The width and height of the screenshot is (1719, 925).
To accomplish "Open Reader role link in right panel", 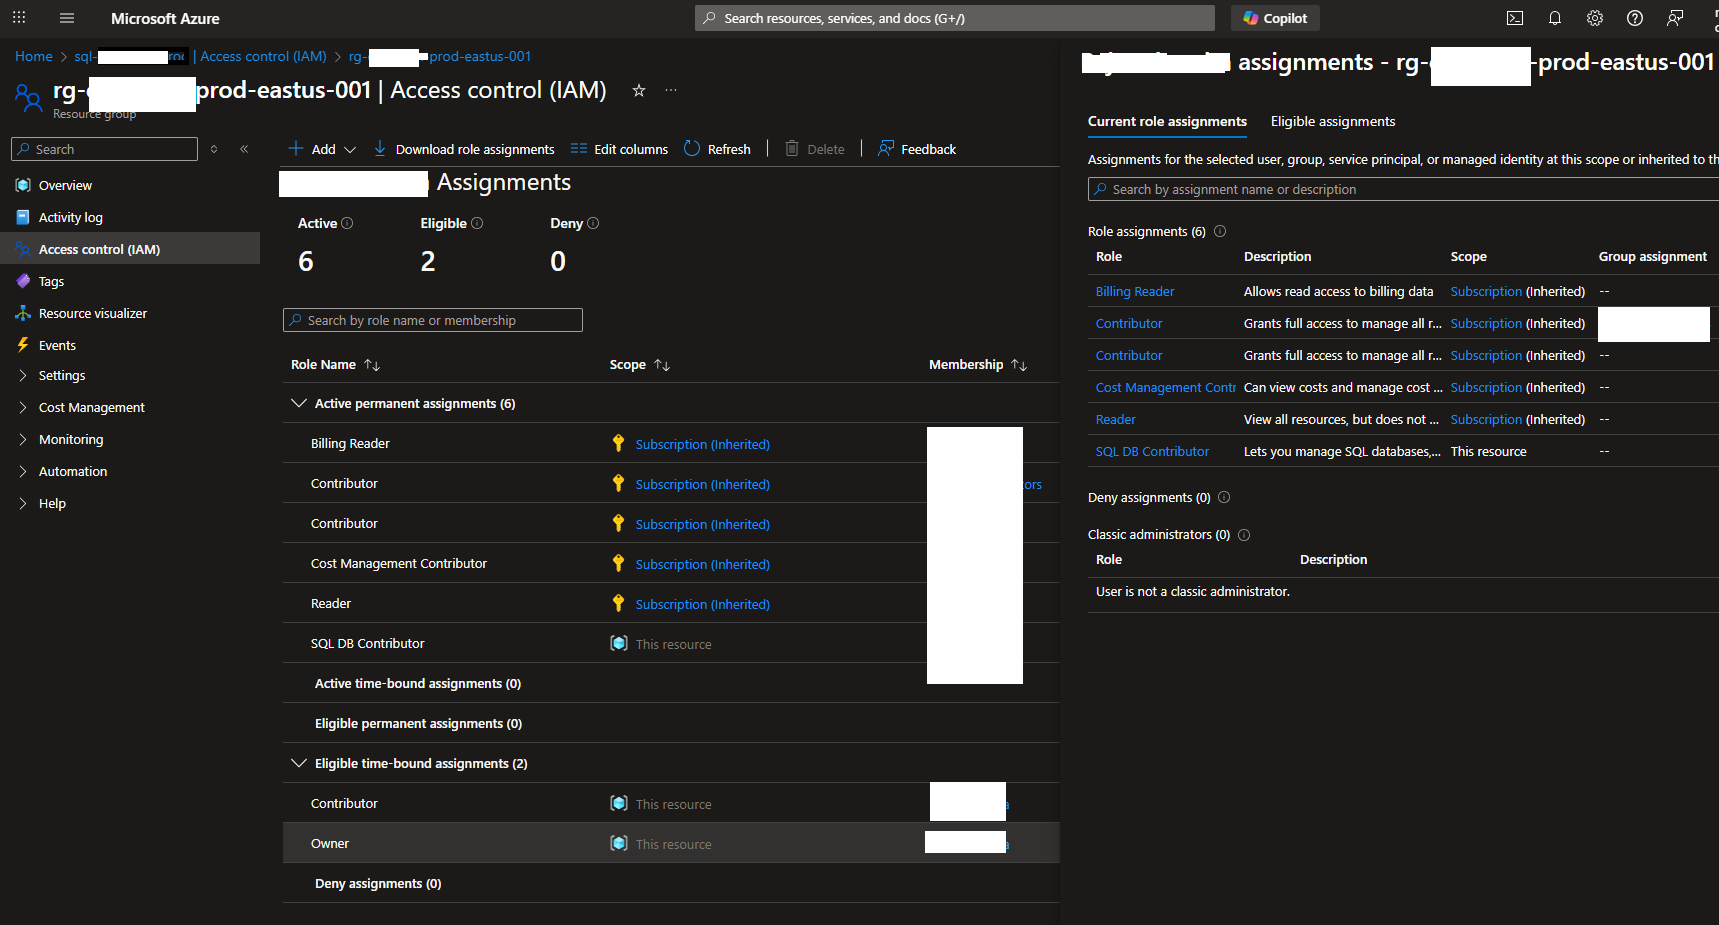I will click(1116, 419).
